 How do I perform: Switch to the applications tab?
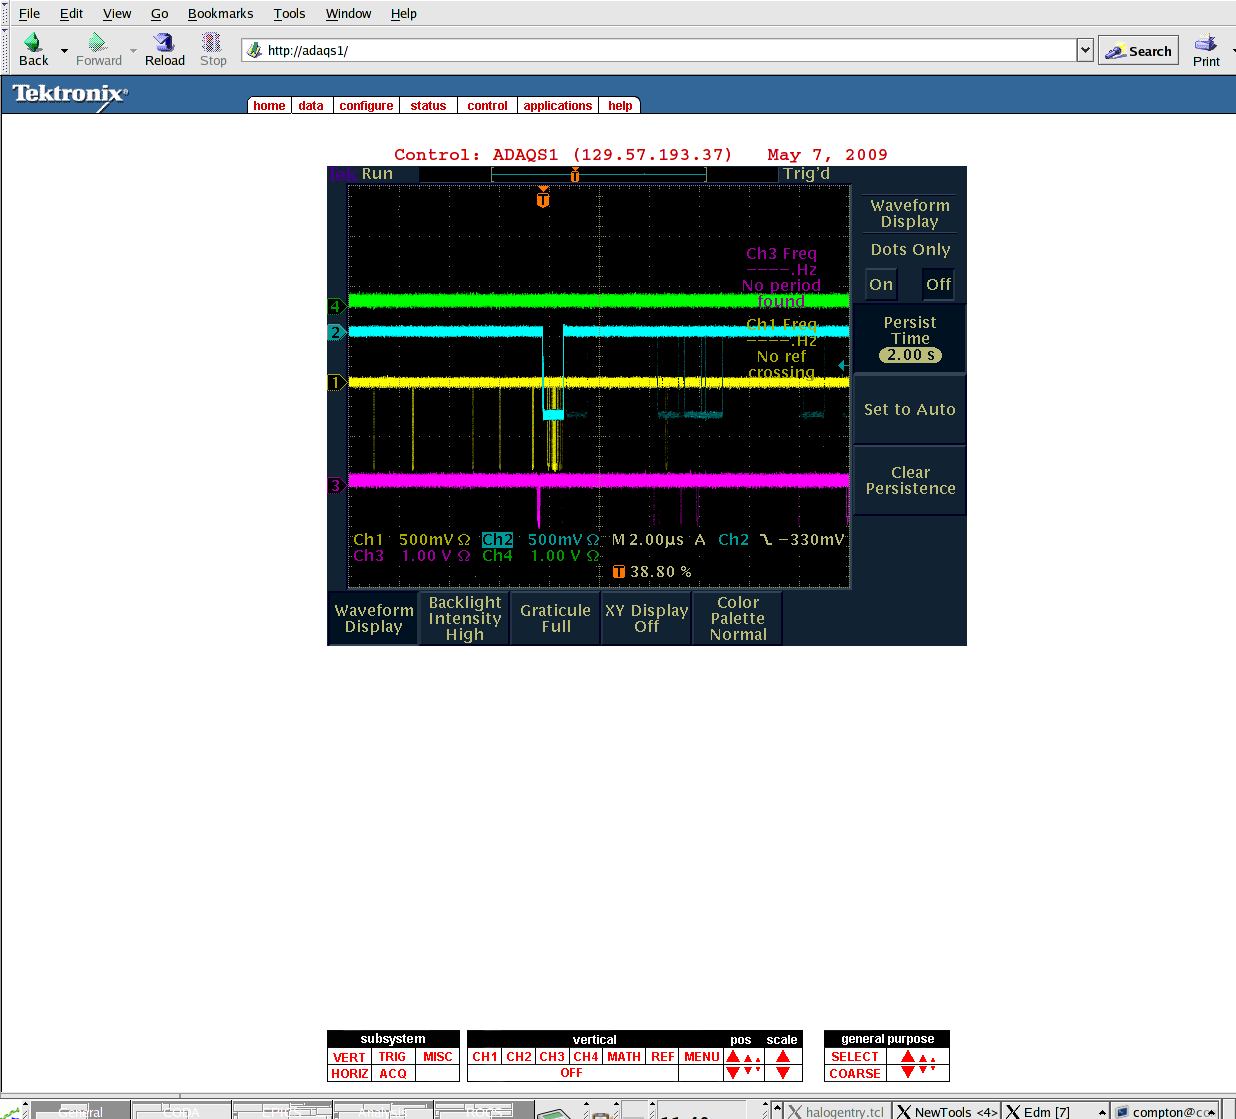(557, 105)
